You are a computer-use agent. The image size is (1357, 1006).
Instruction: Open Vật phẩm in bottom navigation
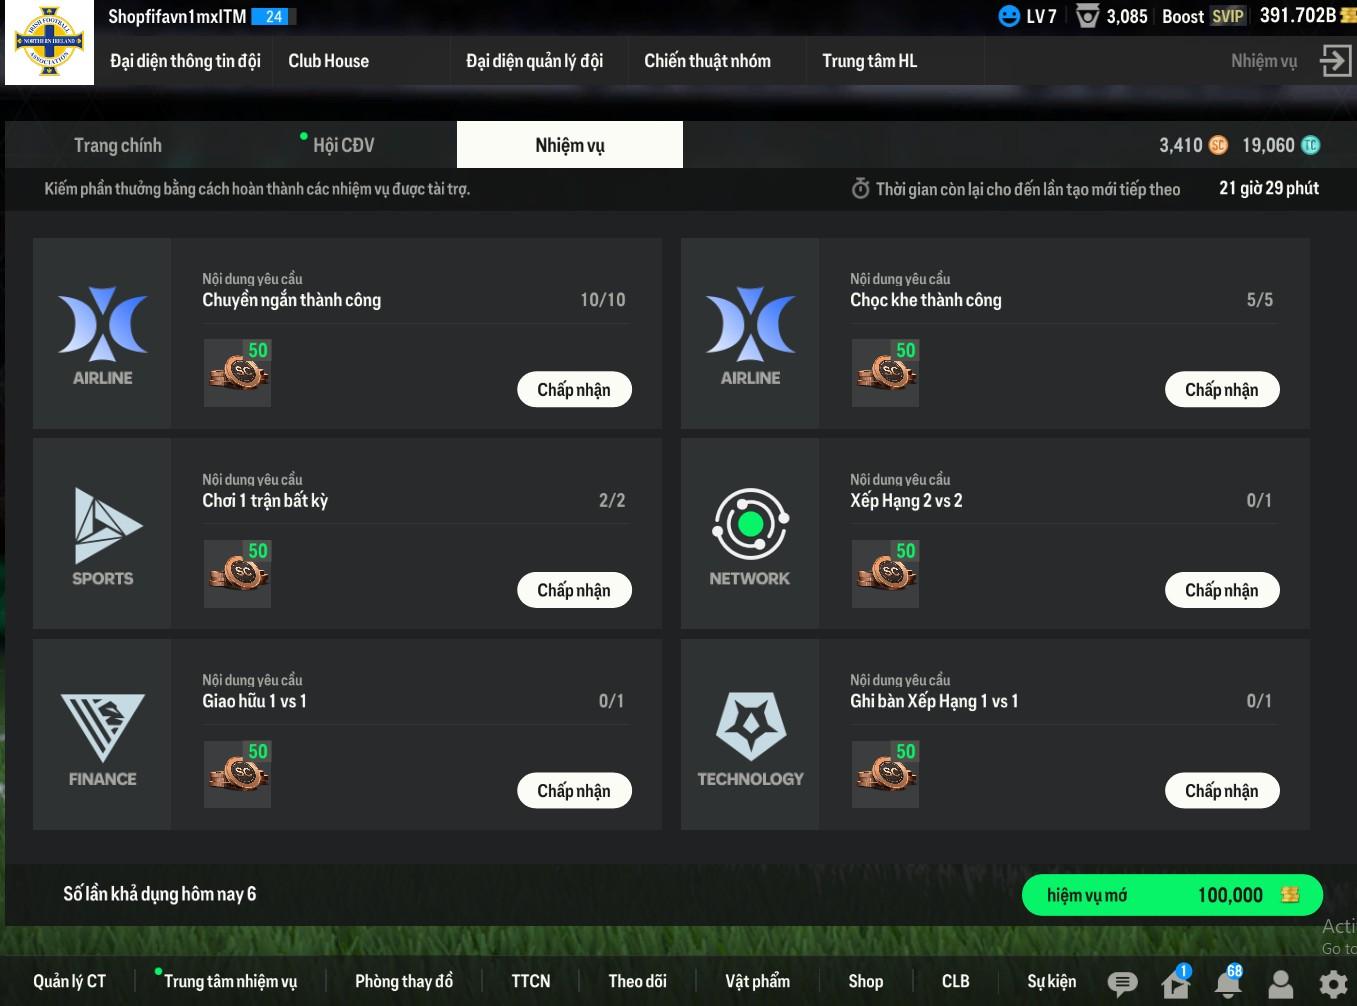pyautogui.click(x=757, y=981)
